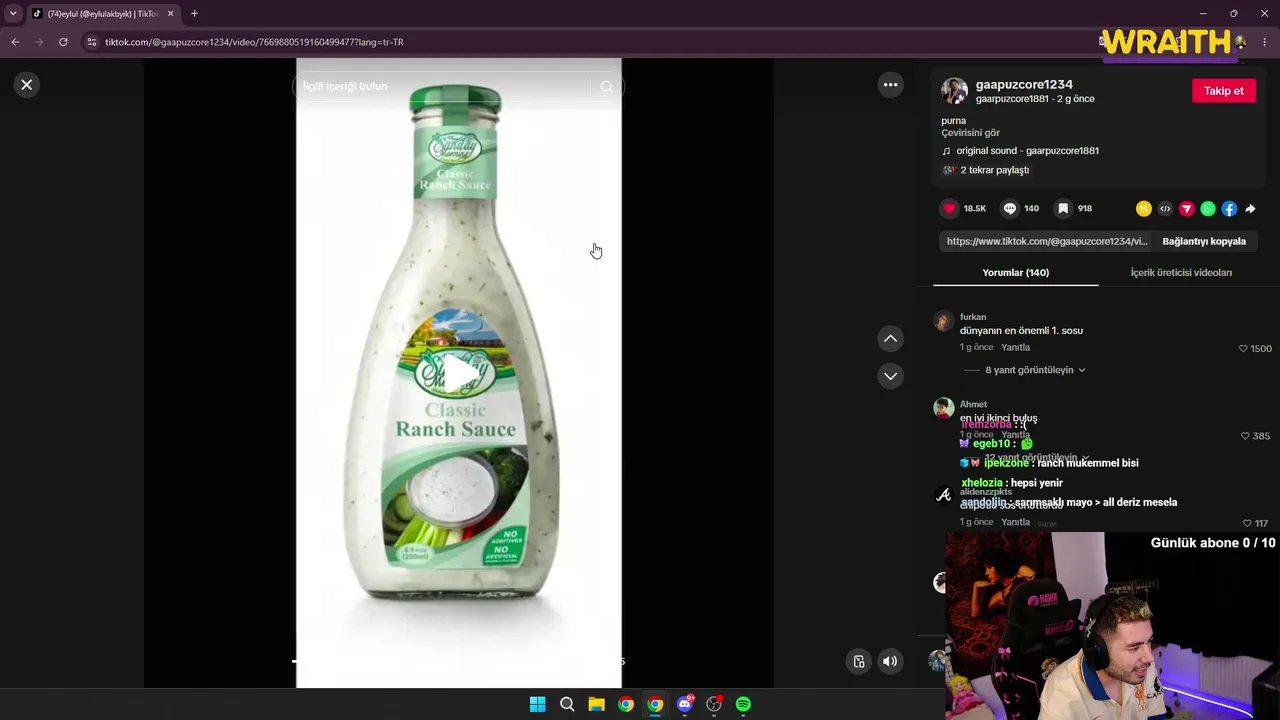1280x720 pixels.
Task: Close the TikTok browser tab
Action: 170,14
